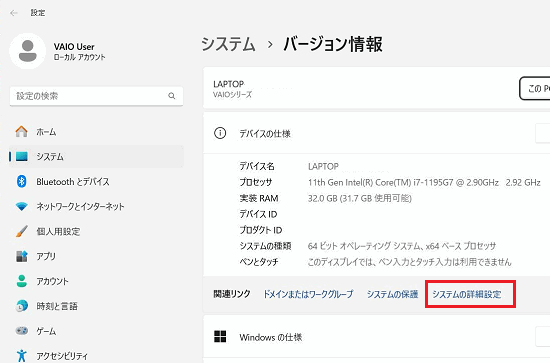Click the info icon beside デバイスの仕様
Image resolution: width=550 pixels, height=363 pixels.
(220, 133)
